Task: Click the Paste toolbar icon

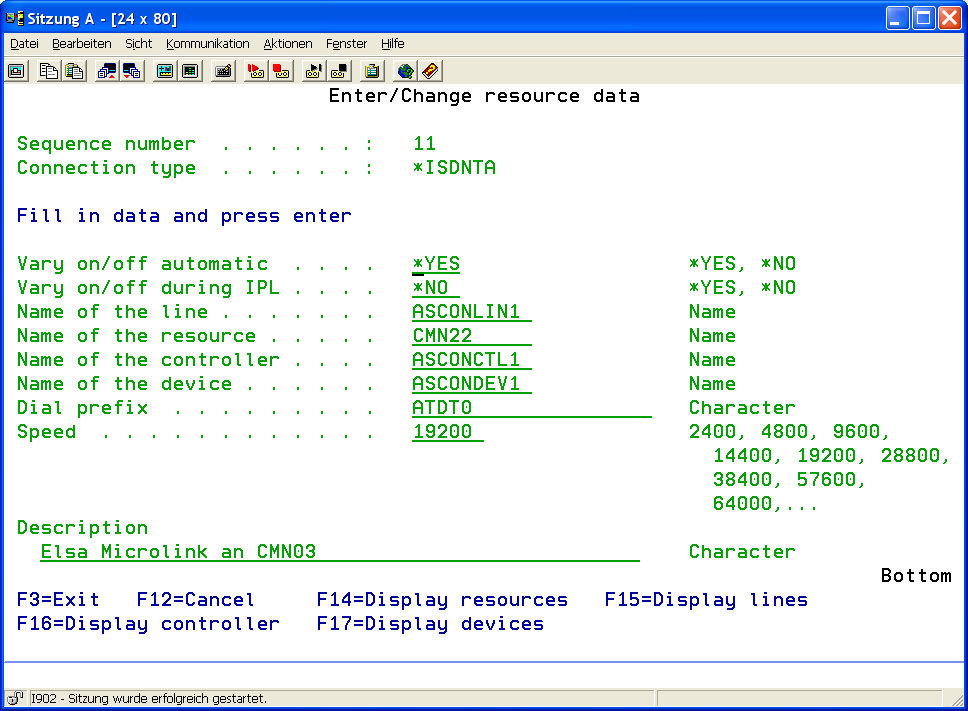Action: [x=74, y=71]
